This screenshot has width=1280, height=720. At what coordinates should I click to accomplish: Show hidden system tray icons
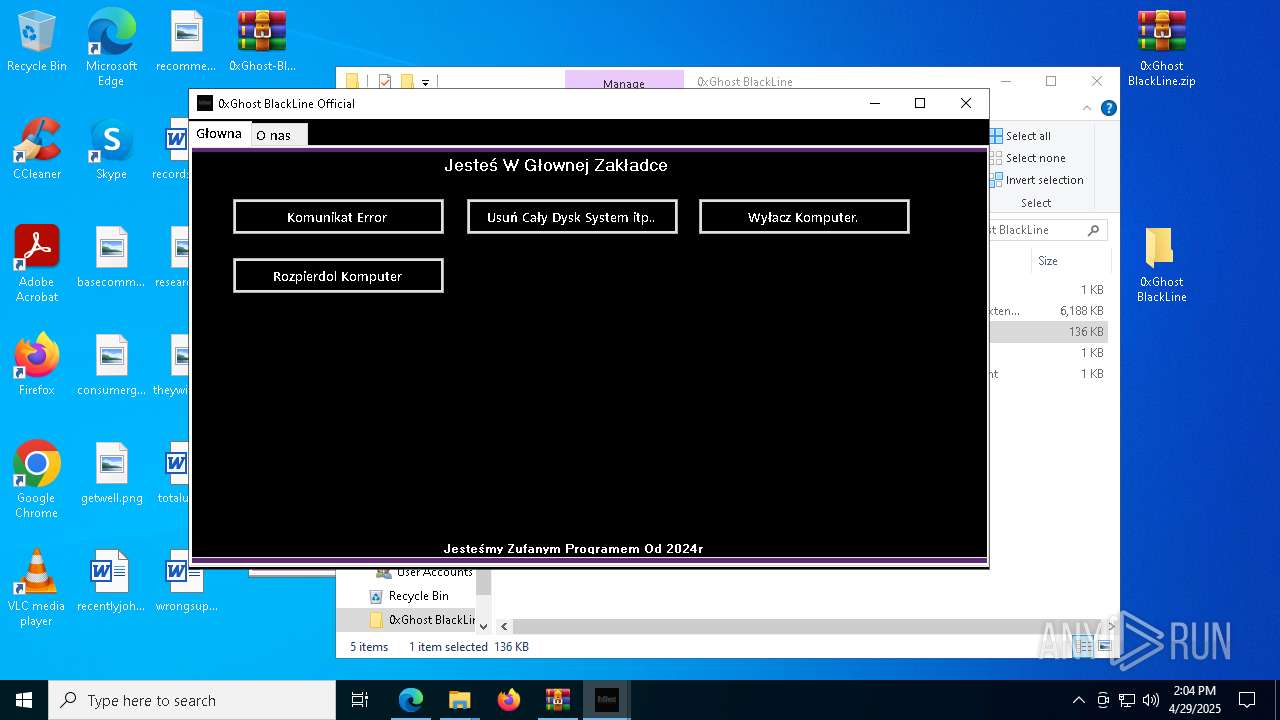[x=1078, y=700]
